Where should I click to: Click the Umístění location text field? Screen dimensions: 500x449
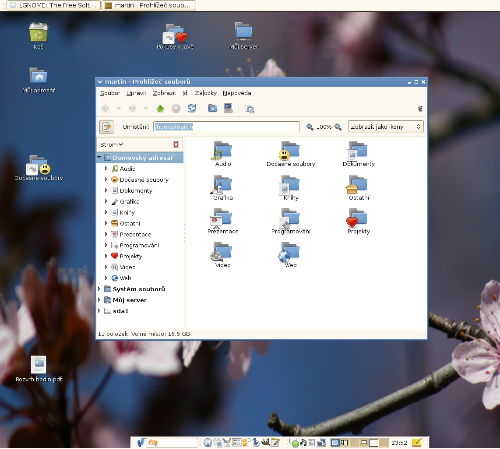[x=226, y=127]
